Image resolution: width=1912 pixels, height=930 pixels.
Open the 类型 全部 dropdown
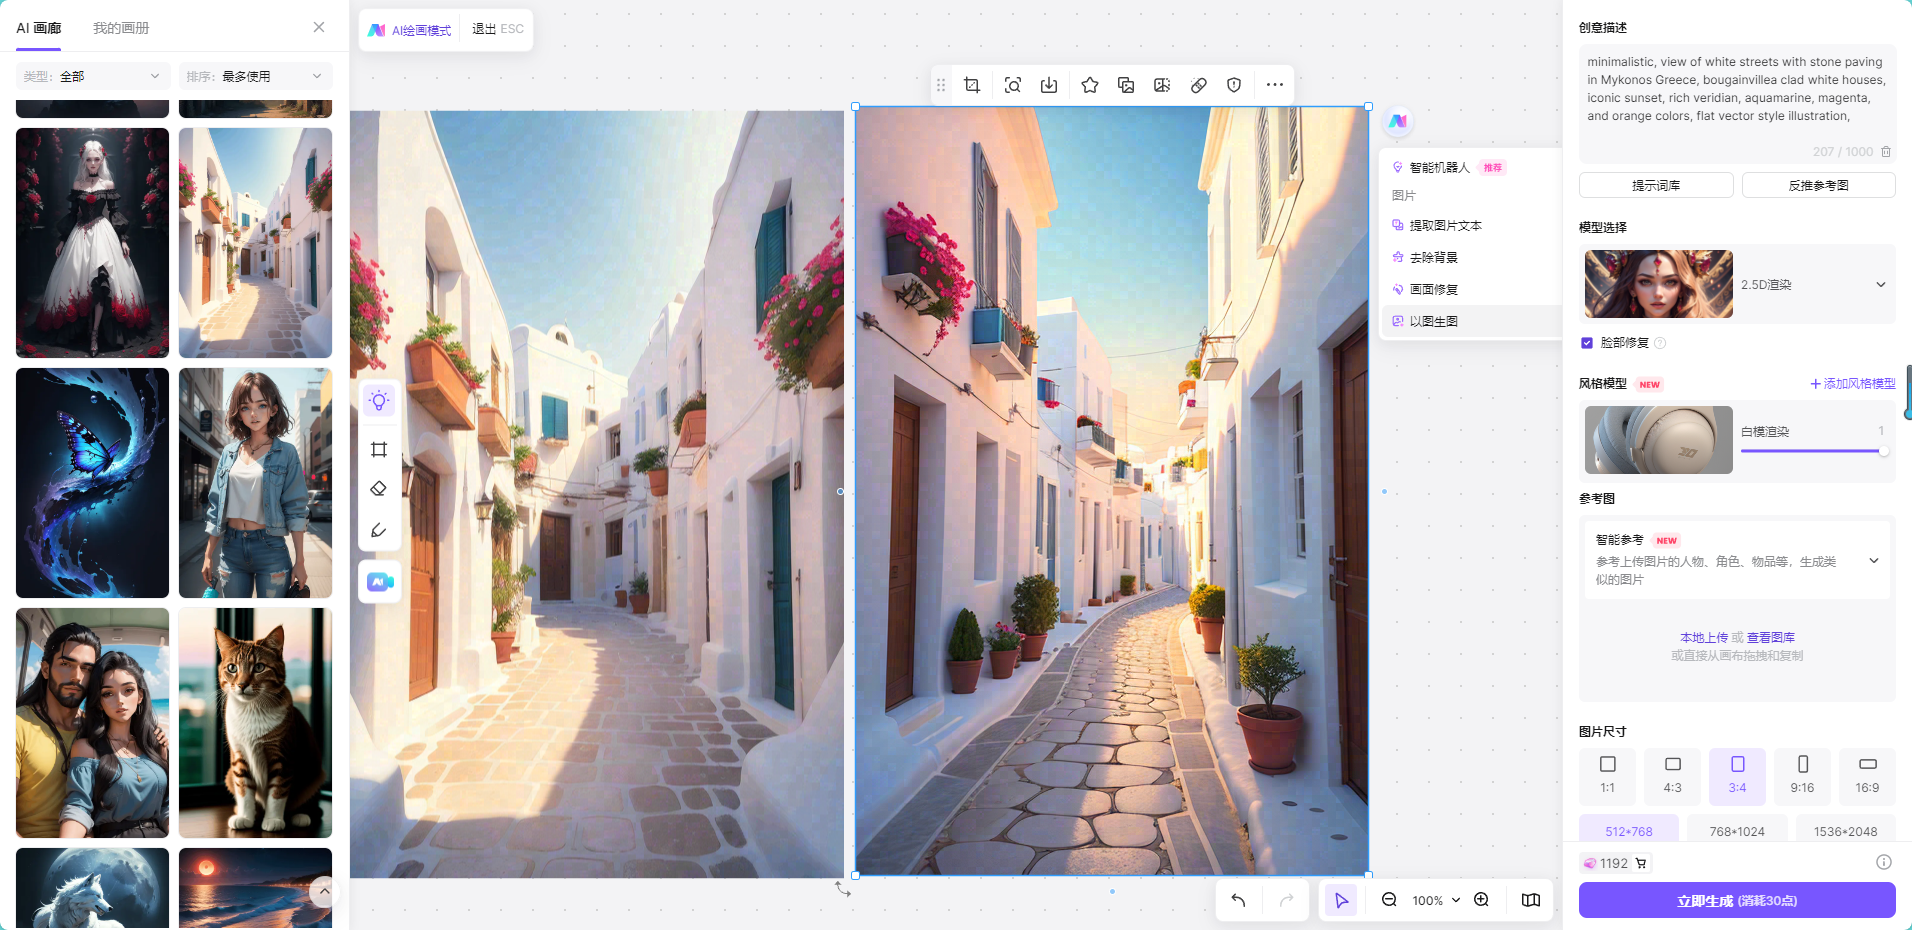click(92, 76)
